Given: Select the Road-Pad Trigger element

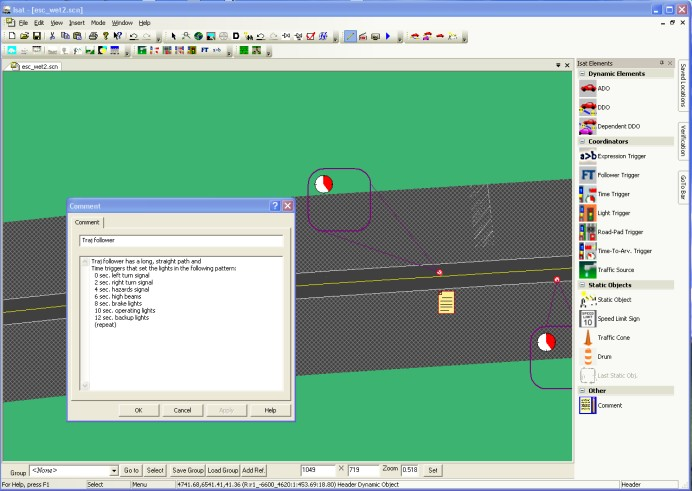Looking at the screenshot, I should click(588, 232).
